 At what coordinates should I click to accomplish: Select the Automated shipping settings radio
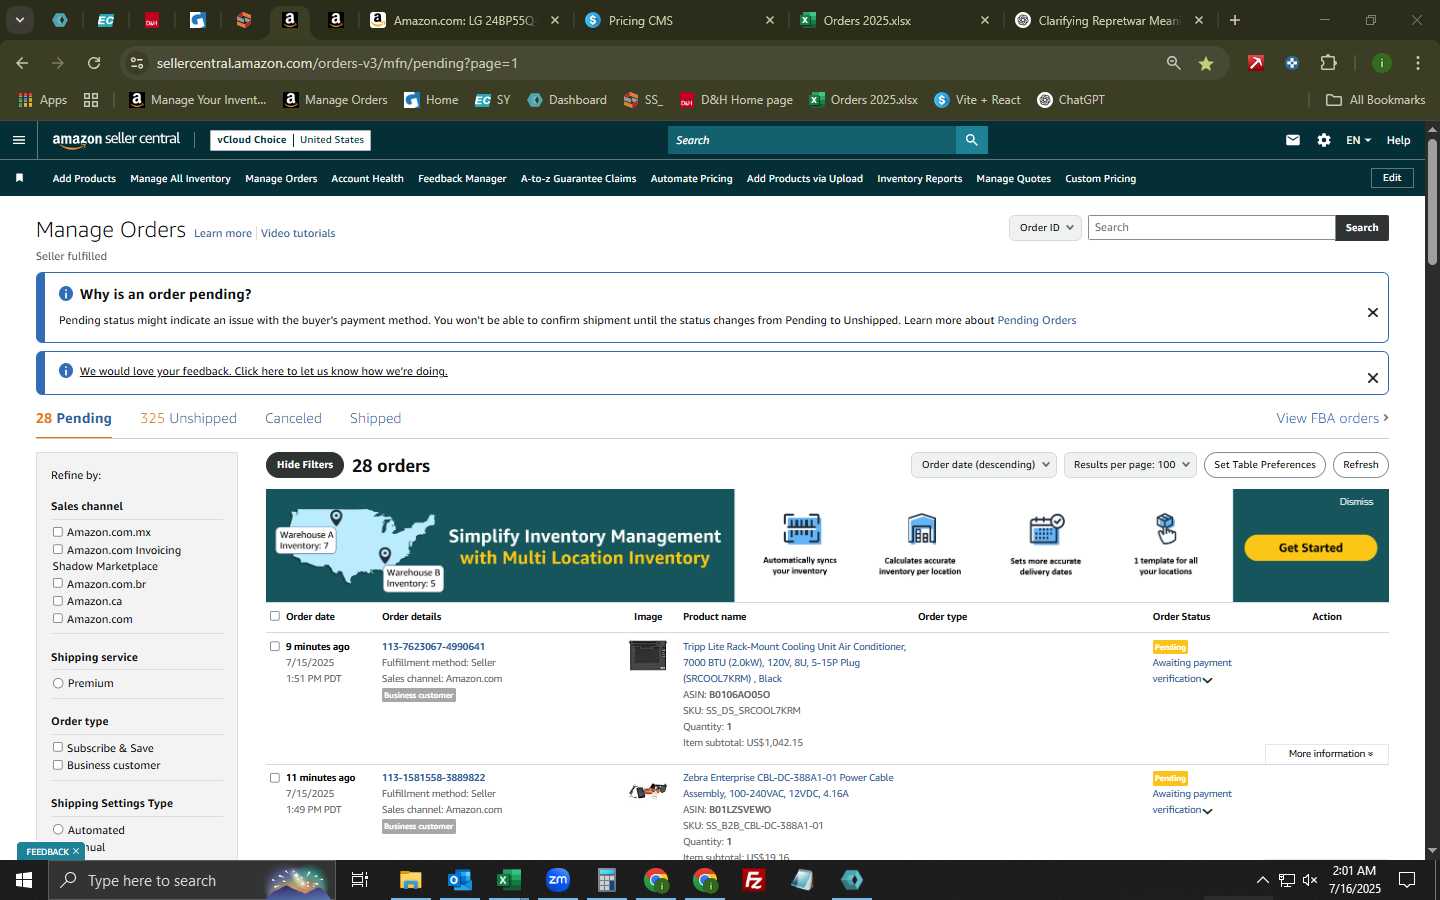tap(58, 830)
